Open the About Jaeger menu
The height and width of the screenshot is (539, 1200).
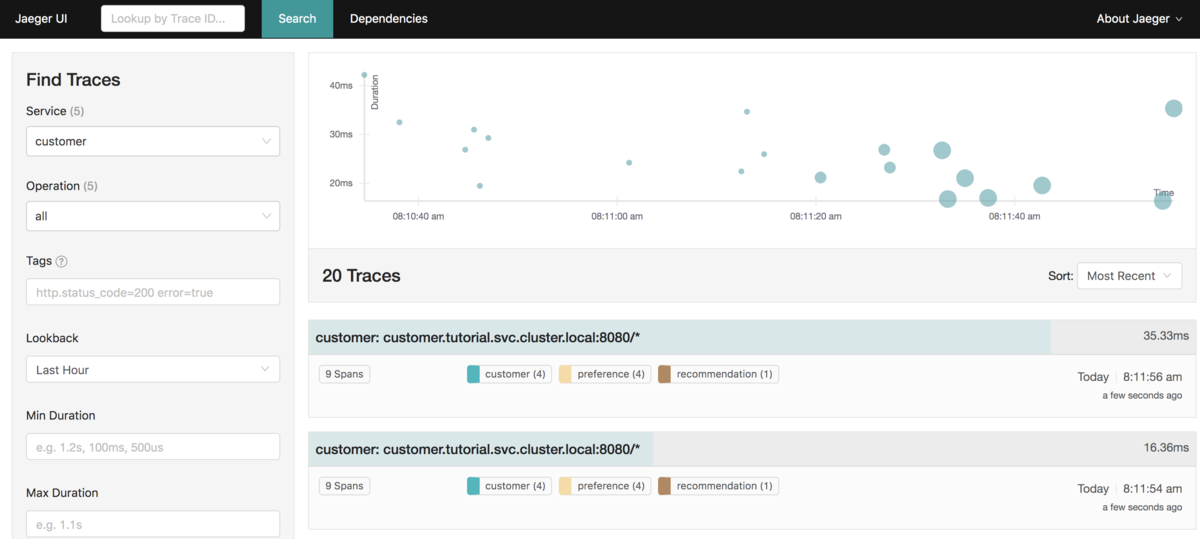(1140, 19)
